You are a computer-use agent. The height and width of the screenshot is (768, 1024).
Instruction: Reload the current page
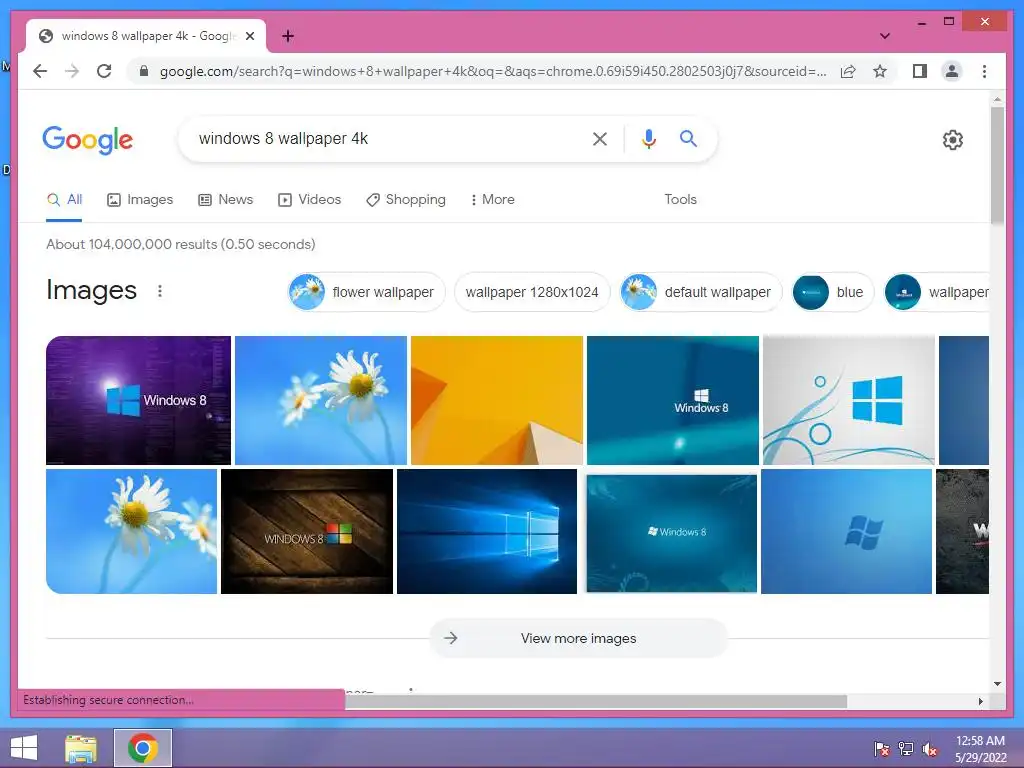(104, 71)
